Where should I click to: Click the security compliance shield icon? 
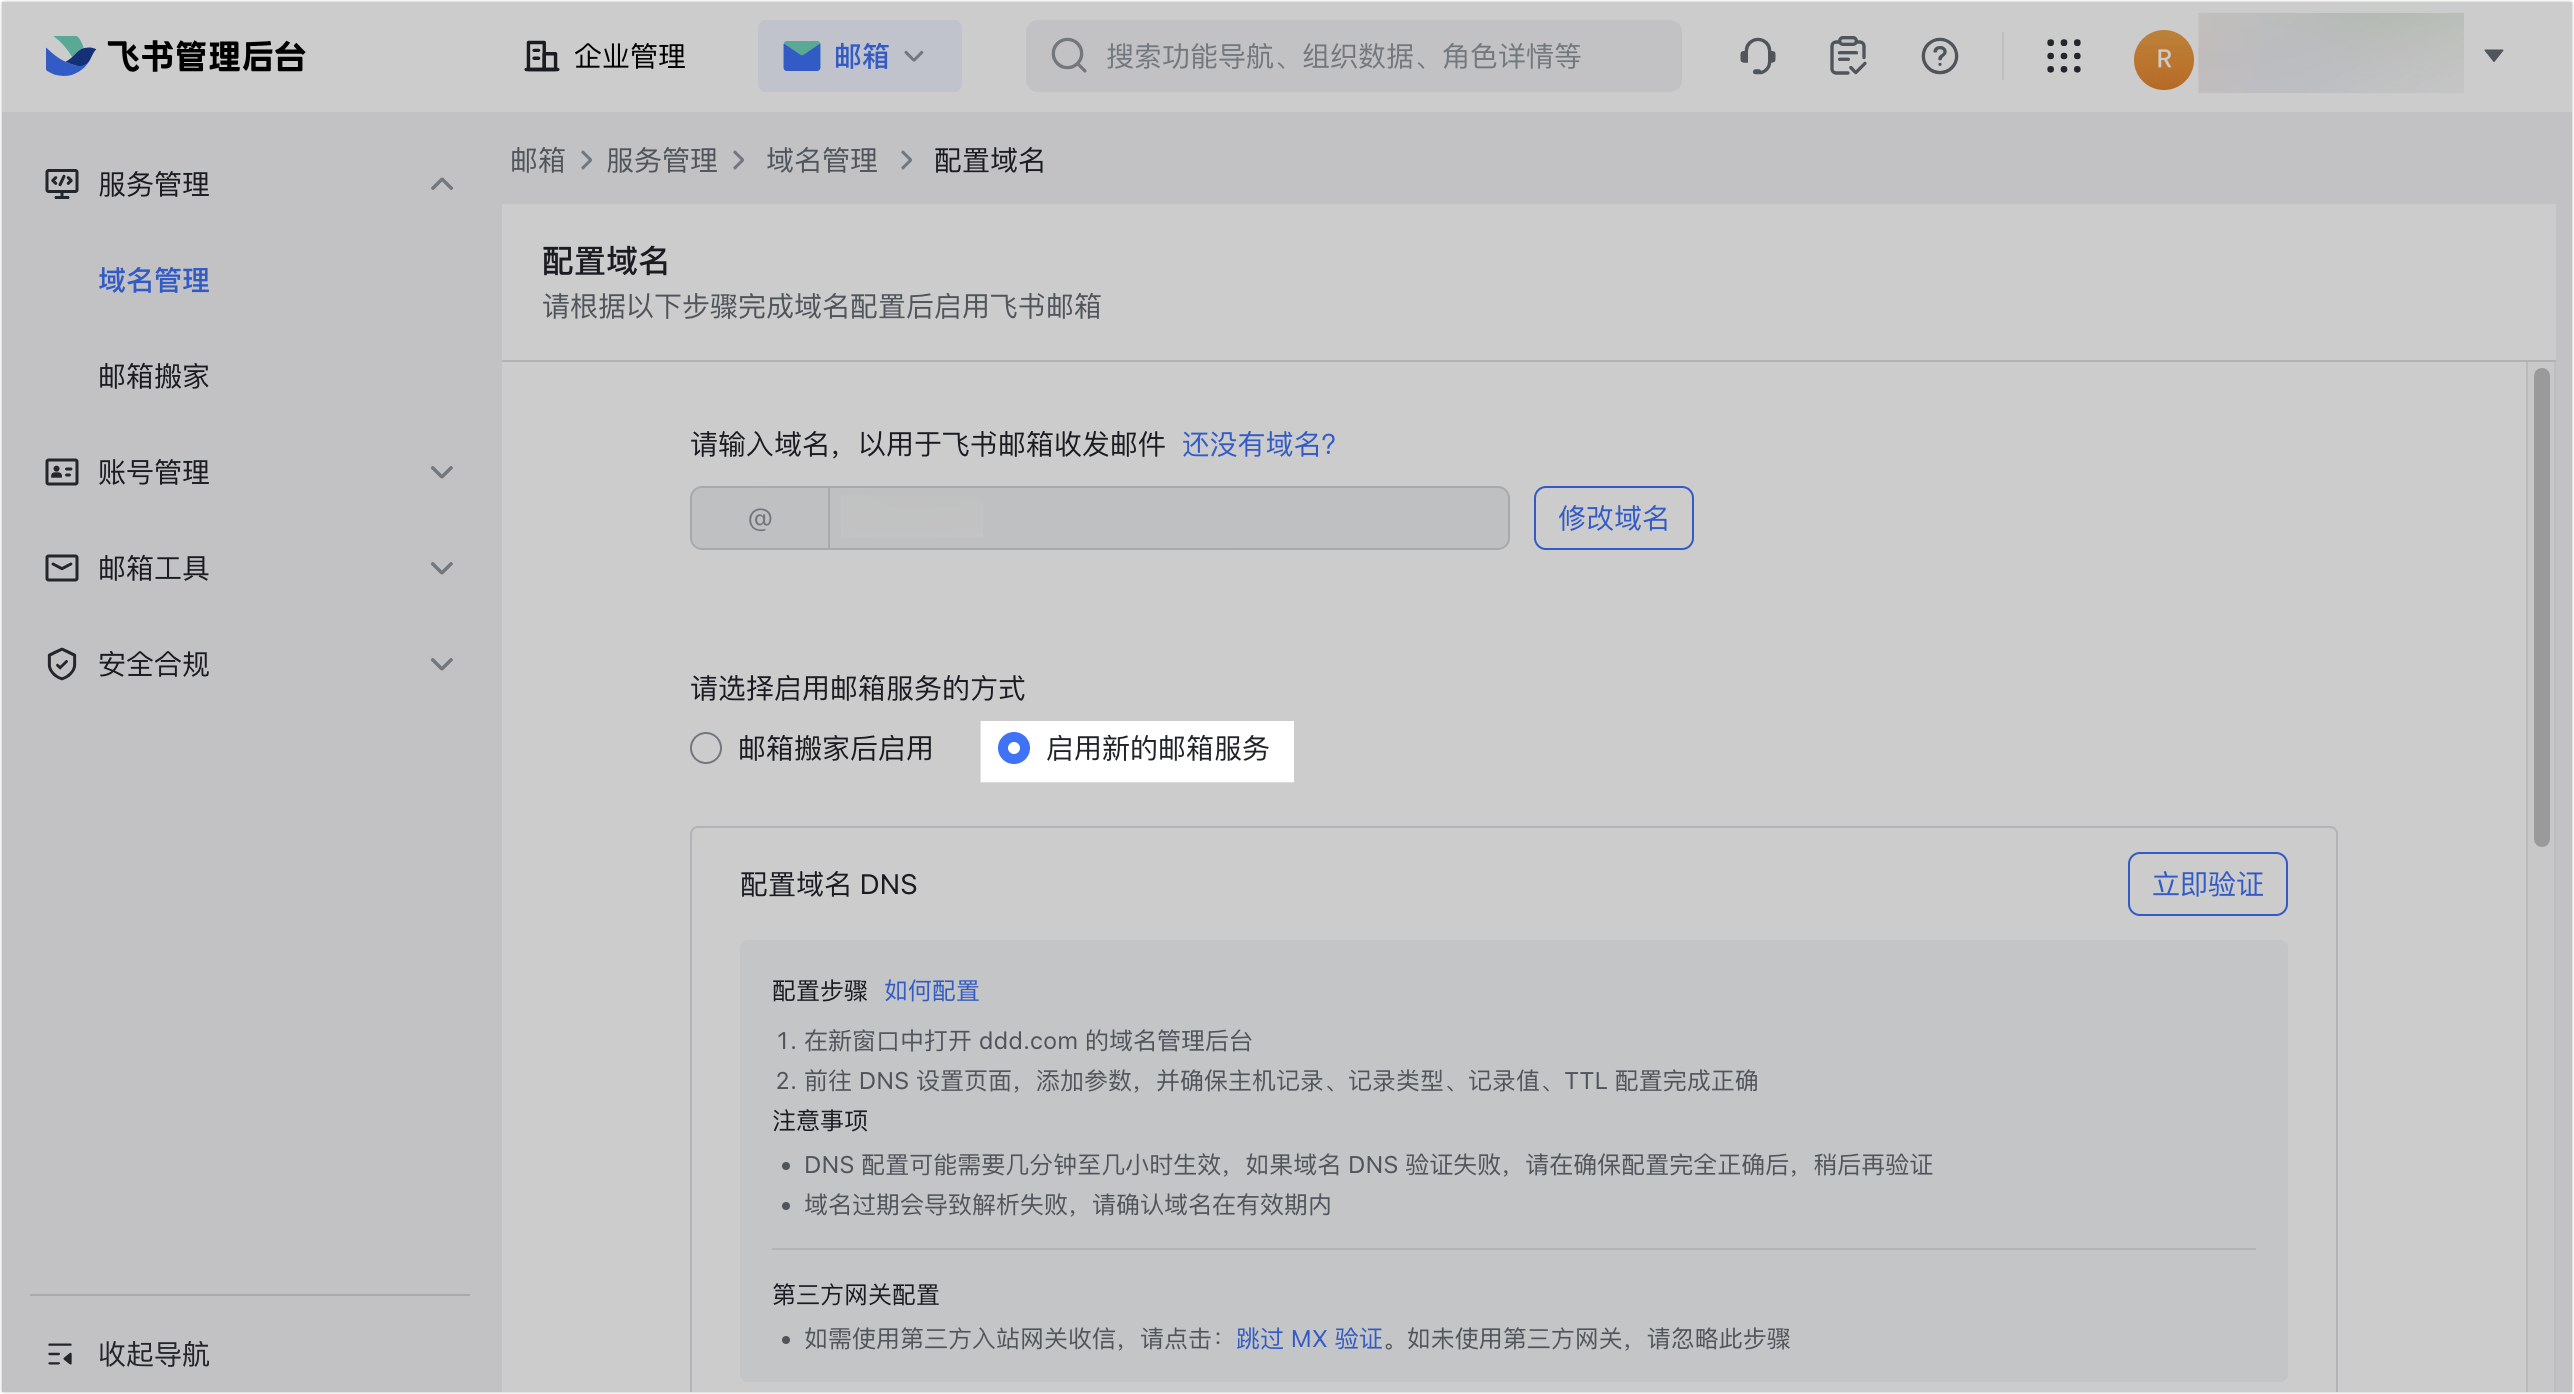[62, 664]
